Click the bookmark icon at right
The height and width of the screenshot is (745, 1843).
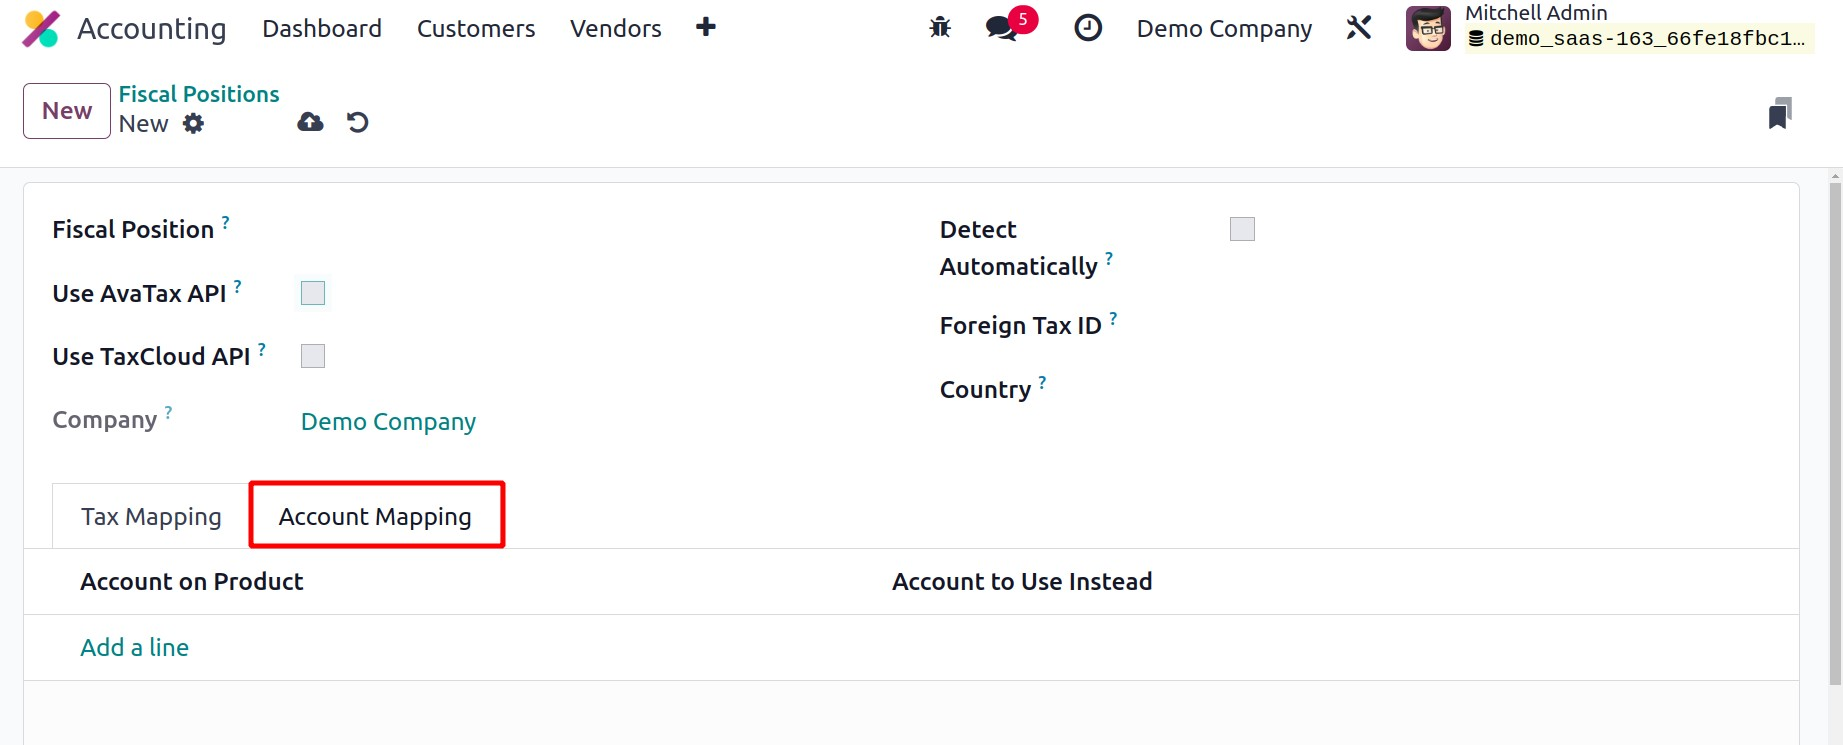1779,114
